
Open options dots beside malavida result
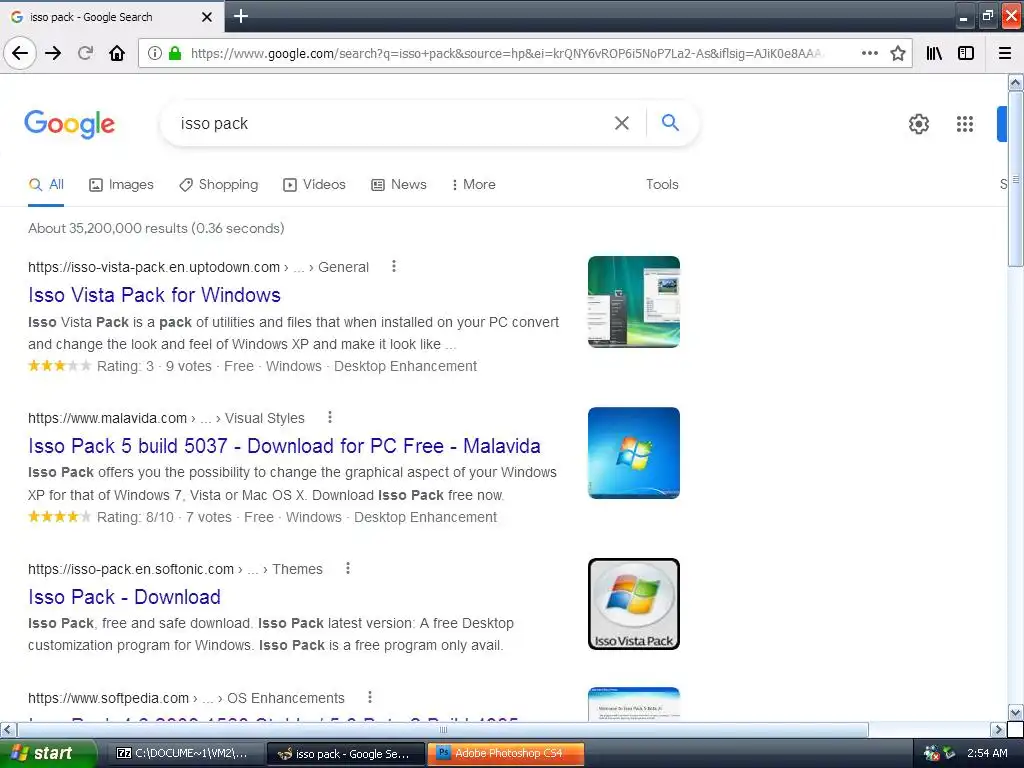(x=330, y=417)
